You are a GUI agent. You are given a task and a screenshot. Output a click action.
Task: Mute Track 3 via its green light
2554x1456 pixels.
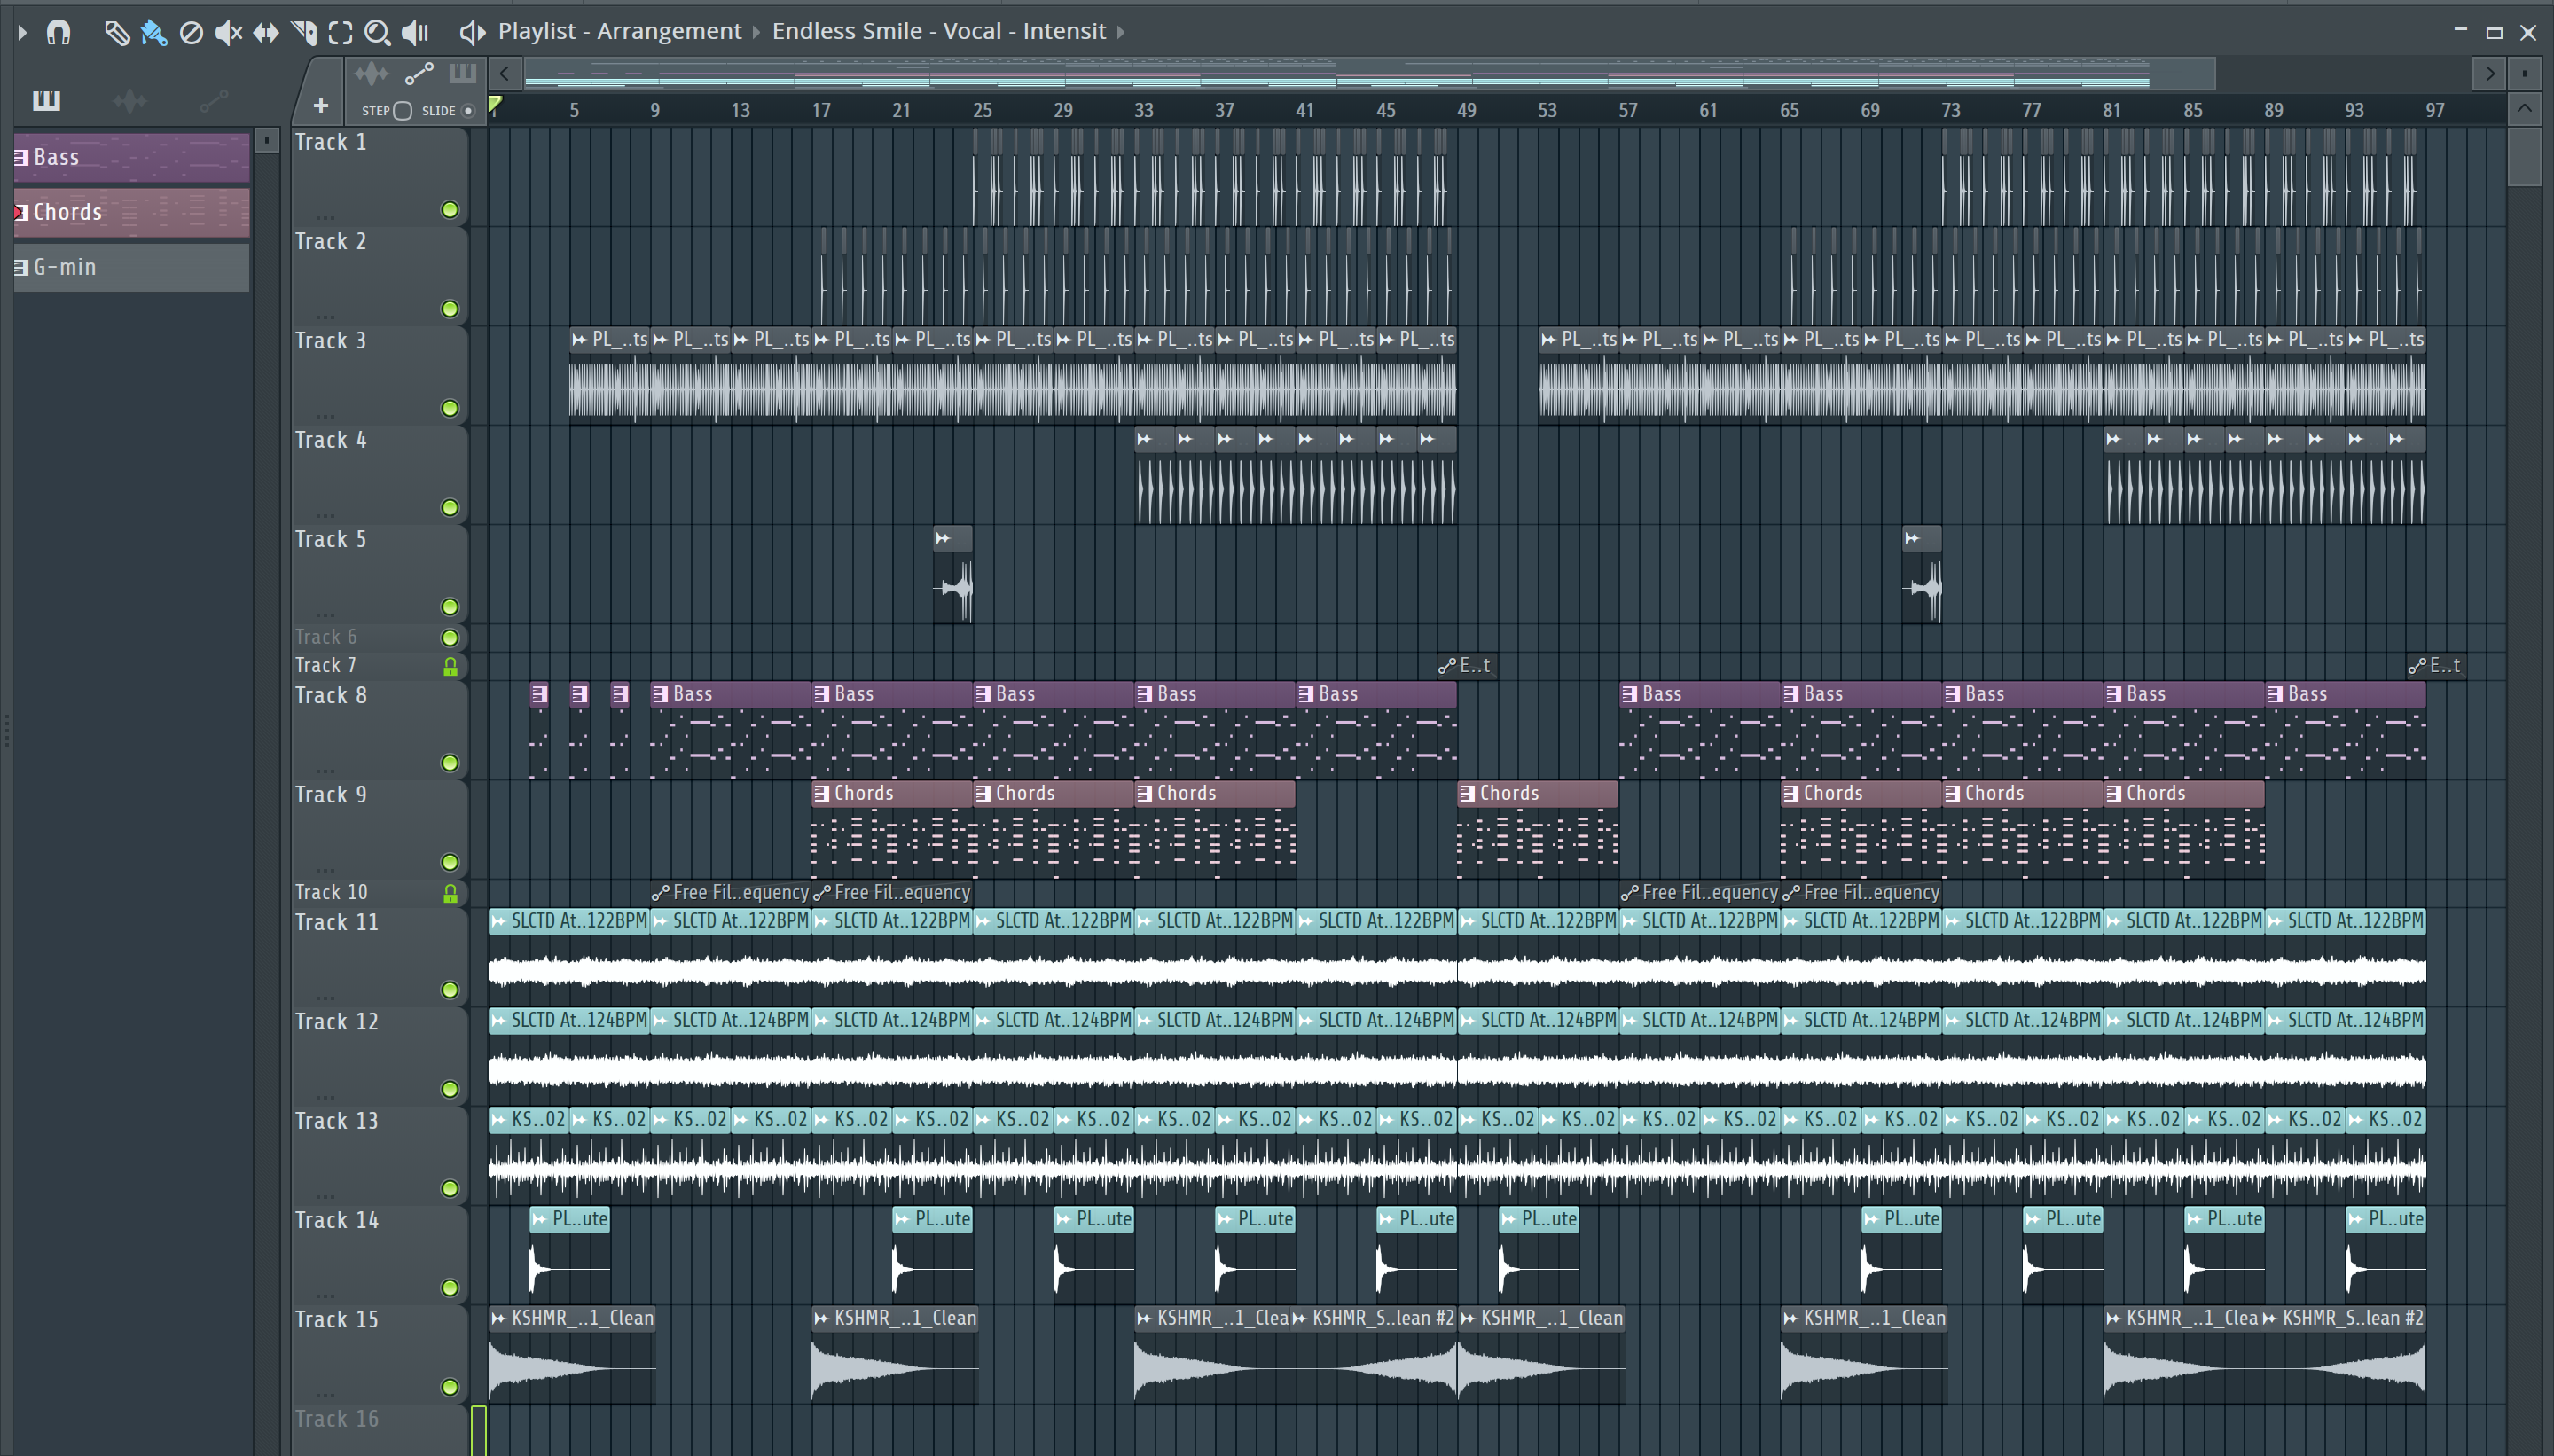[x=450, y=408]
